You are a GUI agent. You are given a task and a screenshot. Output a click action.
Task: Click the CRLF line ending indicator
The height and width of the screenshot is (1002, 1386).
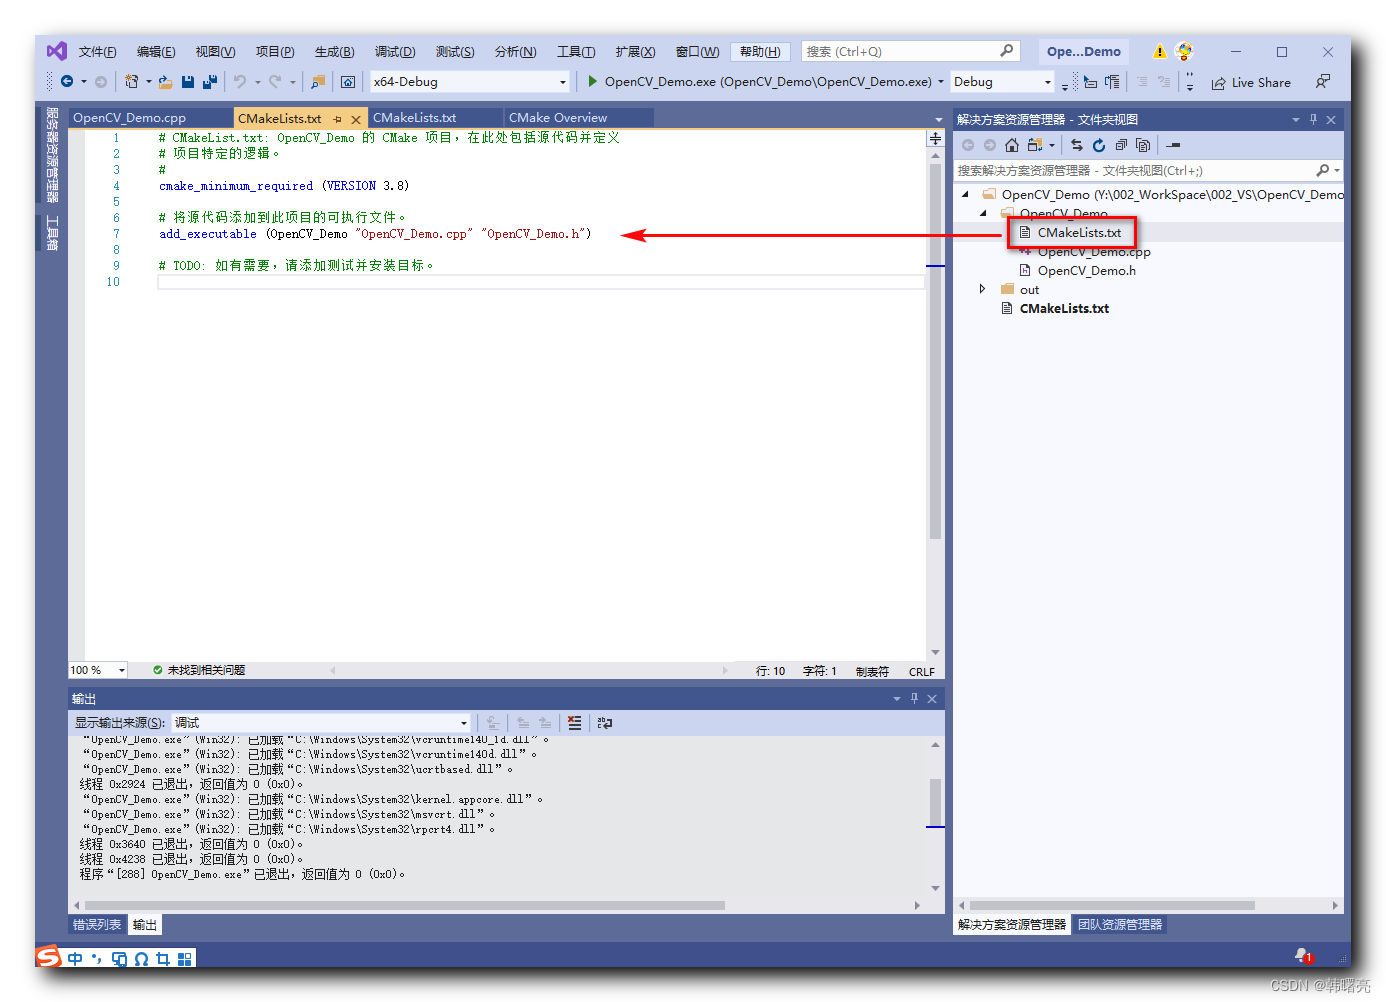921,672
